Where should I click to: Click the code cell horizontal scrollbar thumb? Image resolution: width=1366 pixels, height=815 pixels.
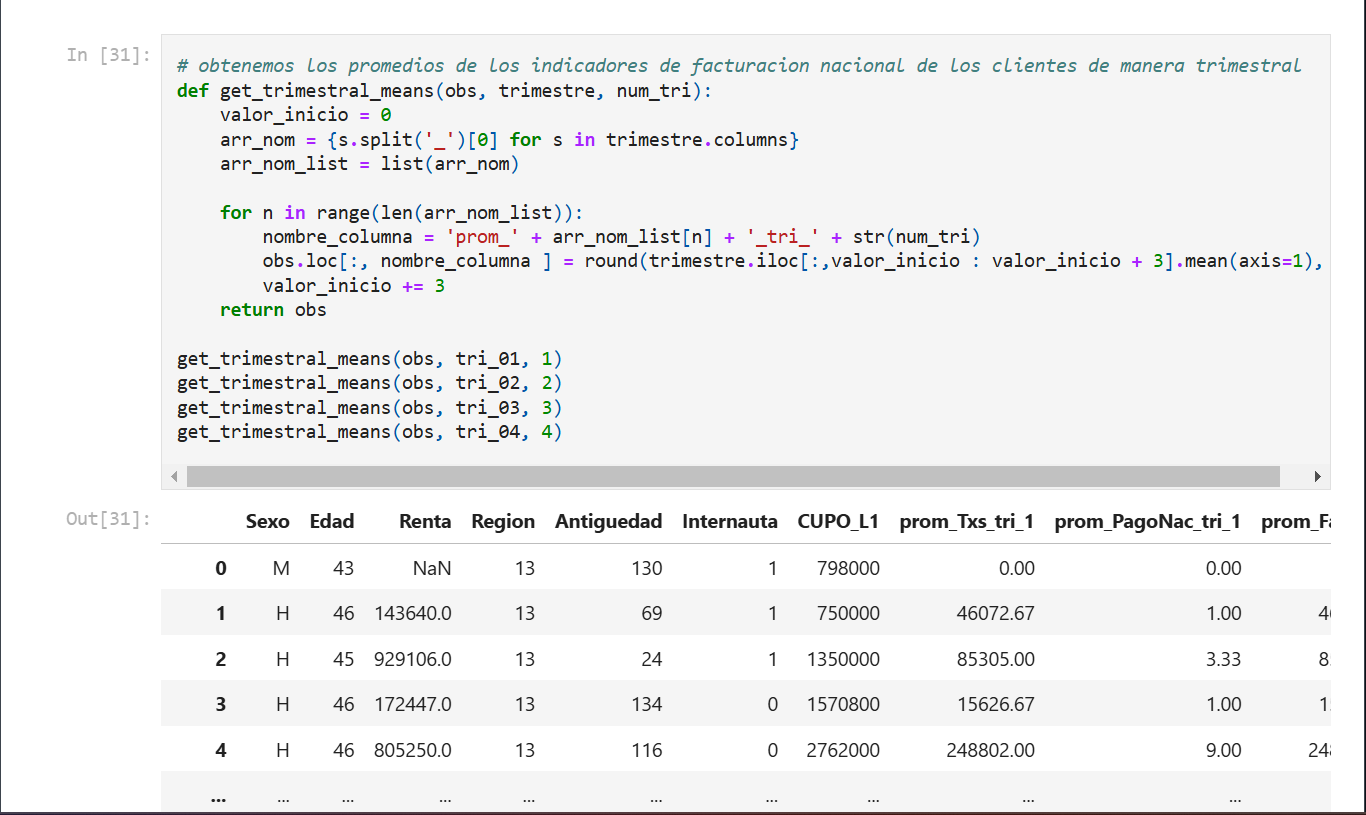[732, 476]
